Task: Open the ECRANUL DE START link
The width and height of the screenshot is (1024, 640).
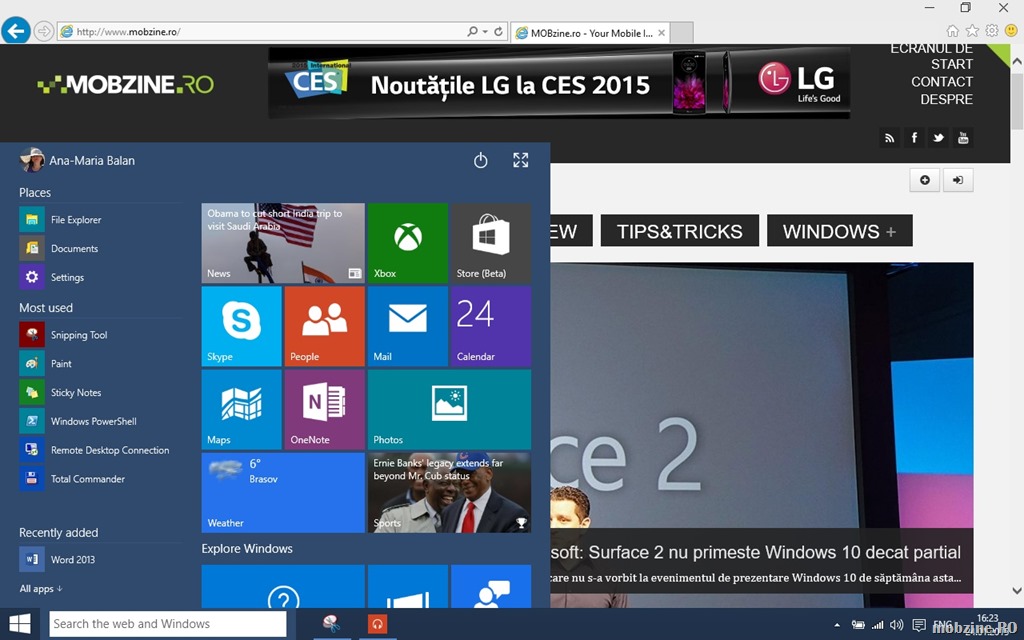Action: coord(931,56)
